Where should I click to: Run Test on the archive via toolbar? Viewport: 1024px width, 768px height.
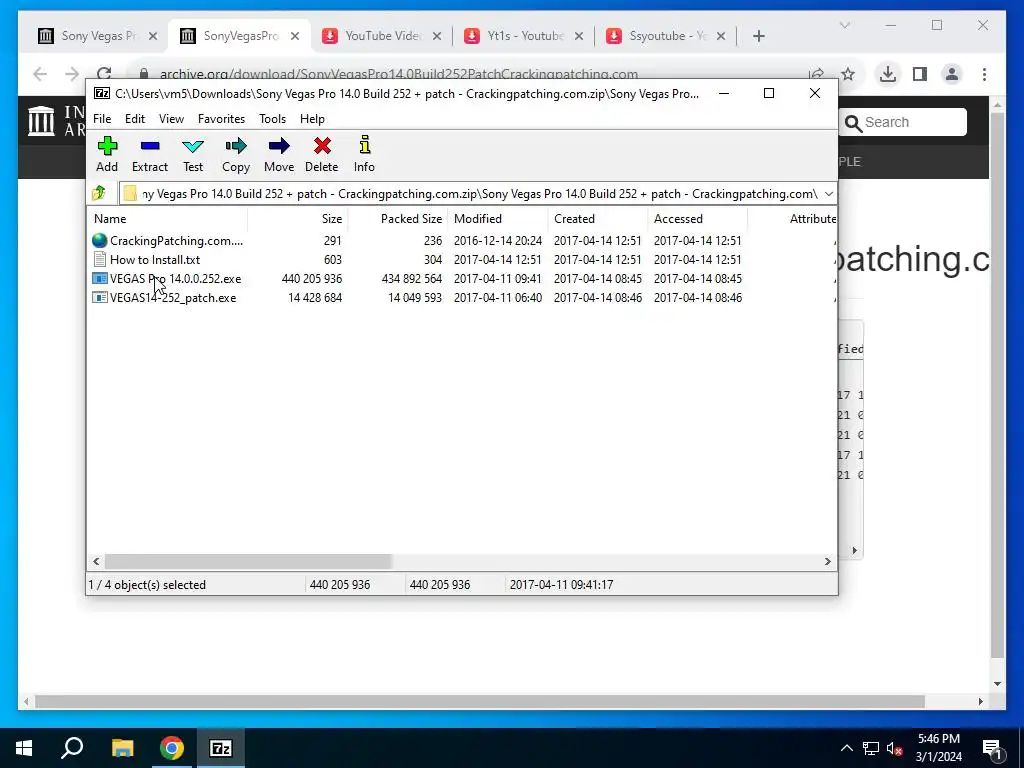pyautogui.click(x=193, y=154)
